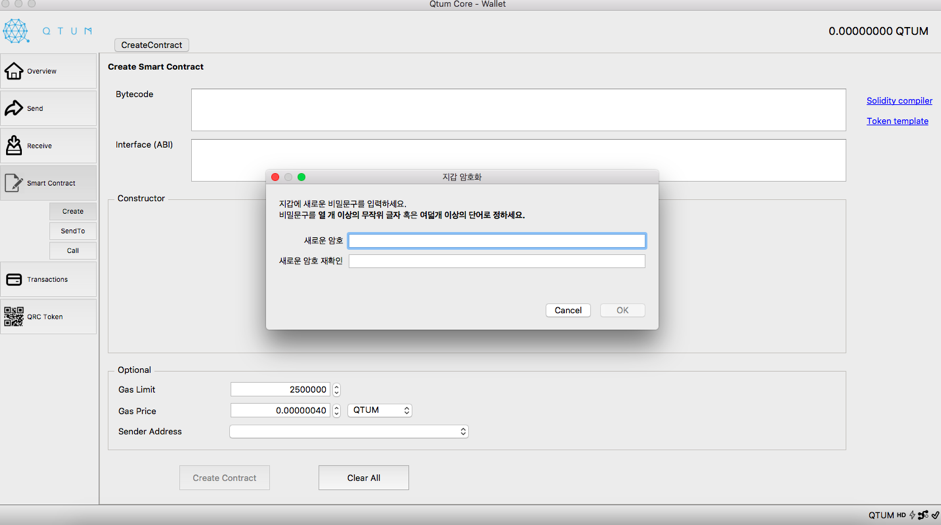
Task: Open the QRC Token page
Action: [48, 316]
